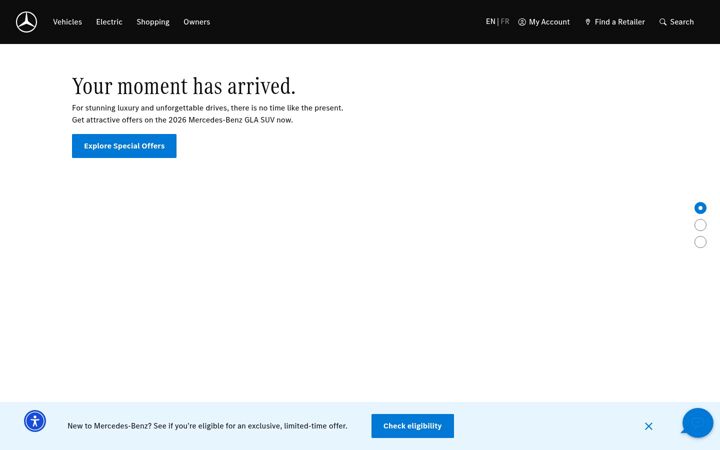Open Search text link
This screenshot has width=720, height=450.
[682, 22]
